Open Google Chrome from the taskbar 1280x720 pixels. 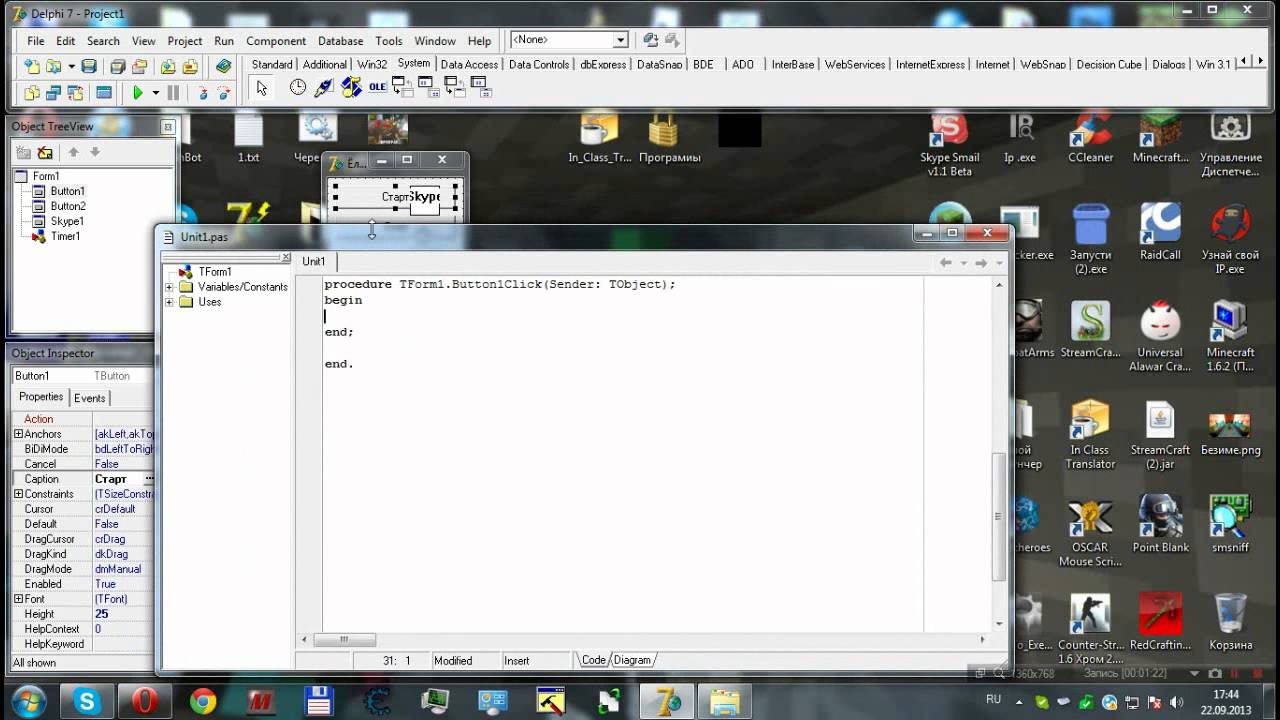[203, 702]
